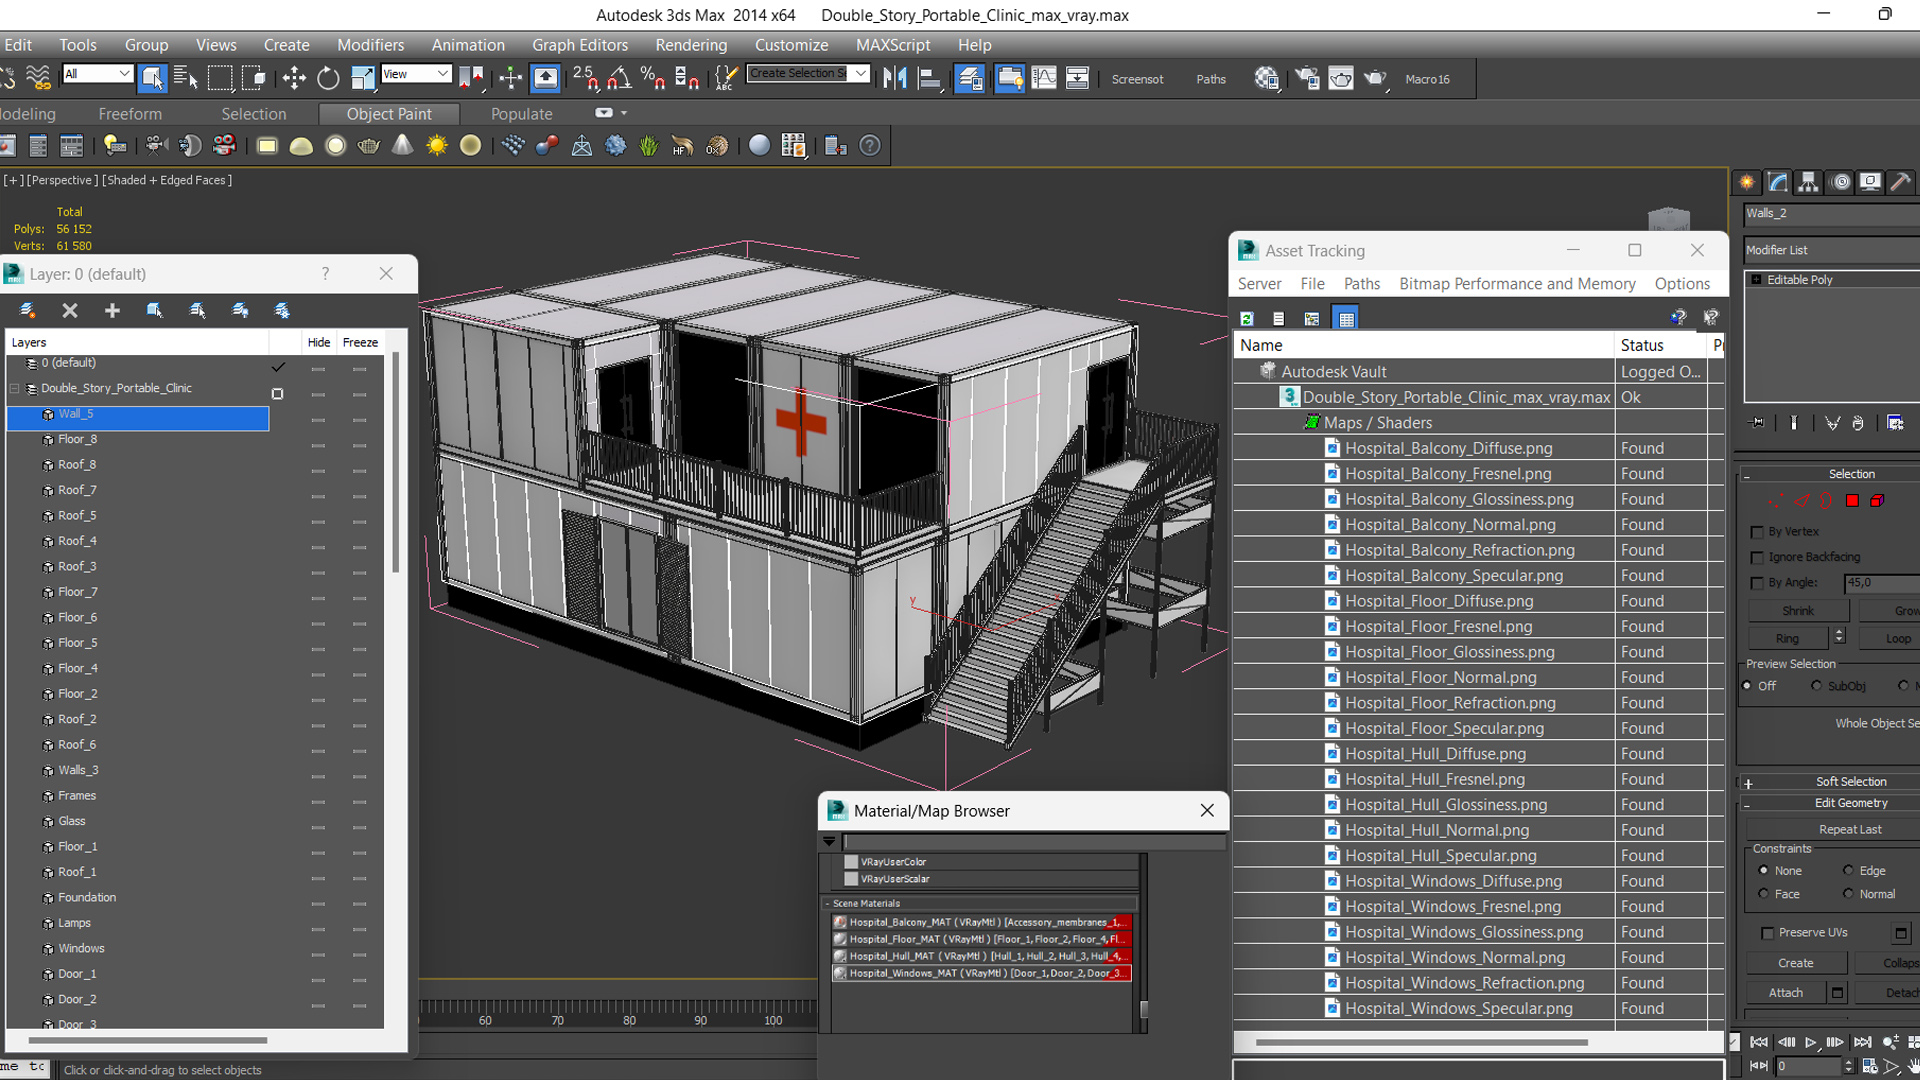Click the Shrink selection button

(x=1798, y=611)
